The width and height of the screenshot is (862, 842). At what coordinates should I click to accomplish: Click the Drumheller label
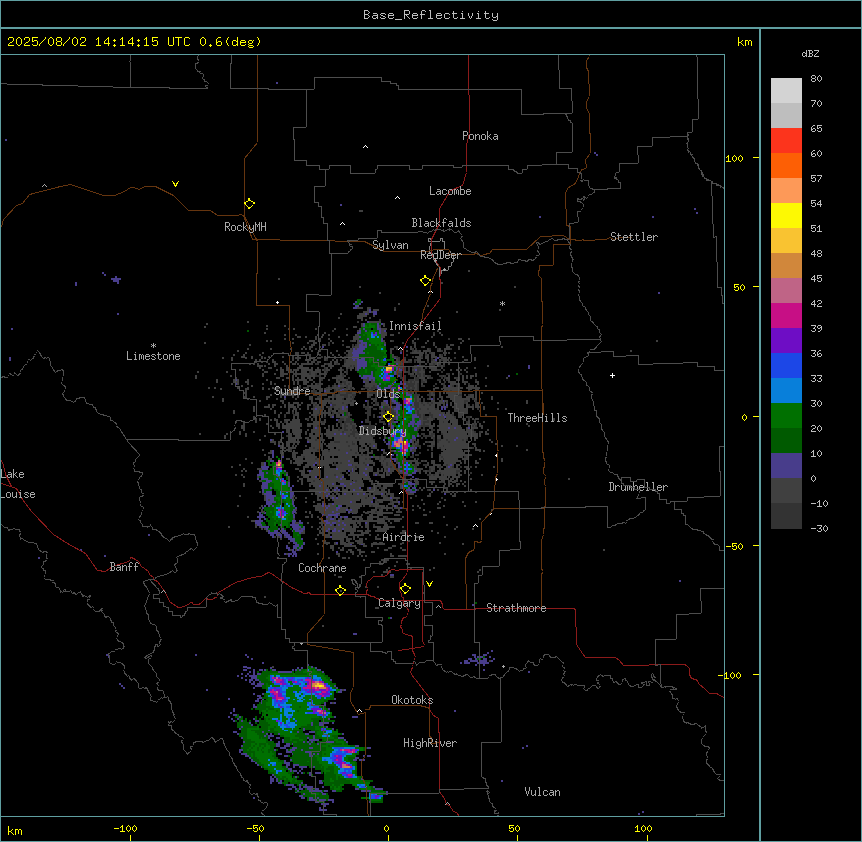pyautogui.click(x=638, y=487)
